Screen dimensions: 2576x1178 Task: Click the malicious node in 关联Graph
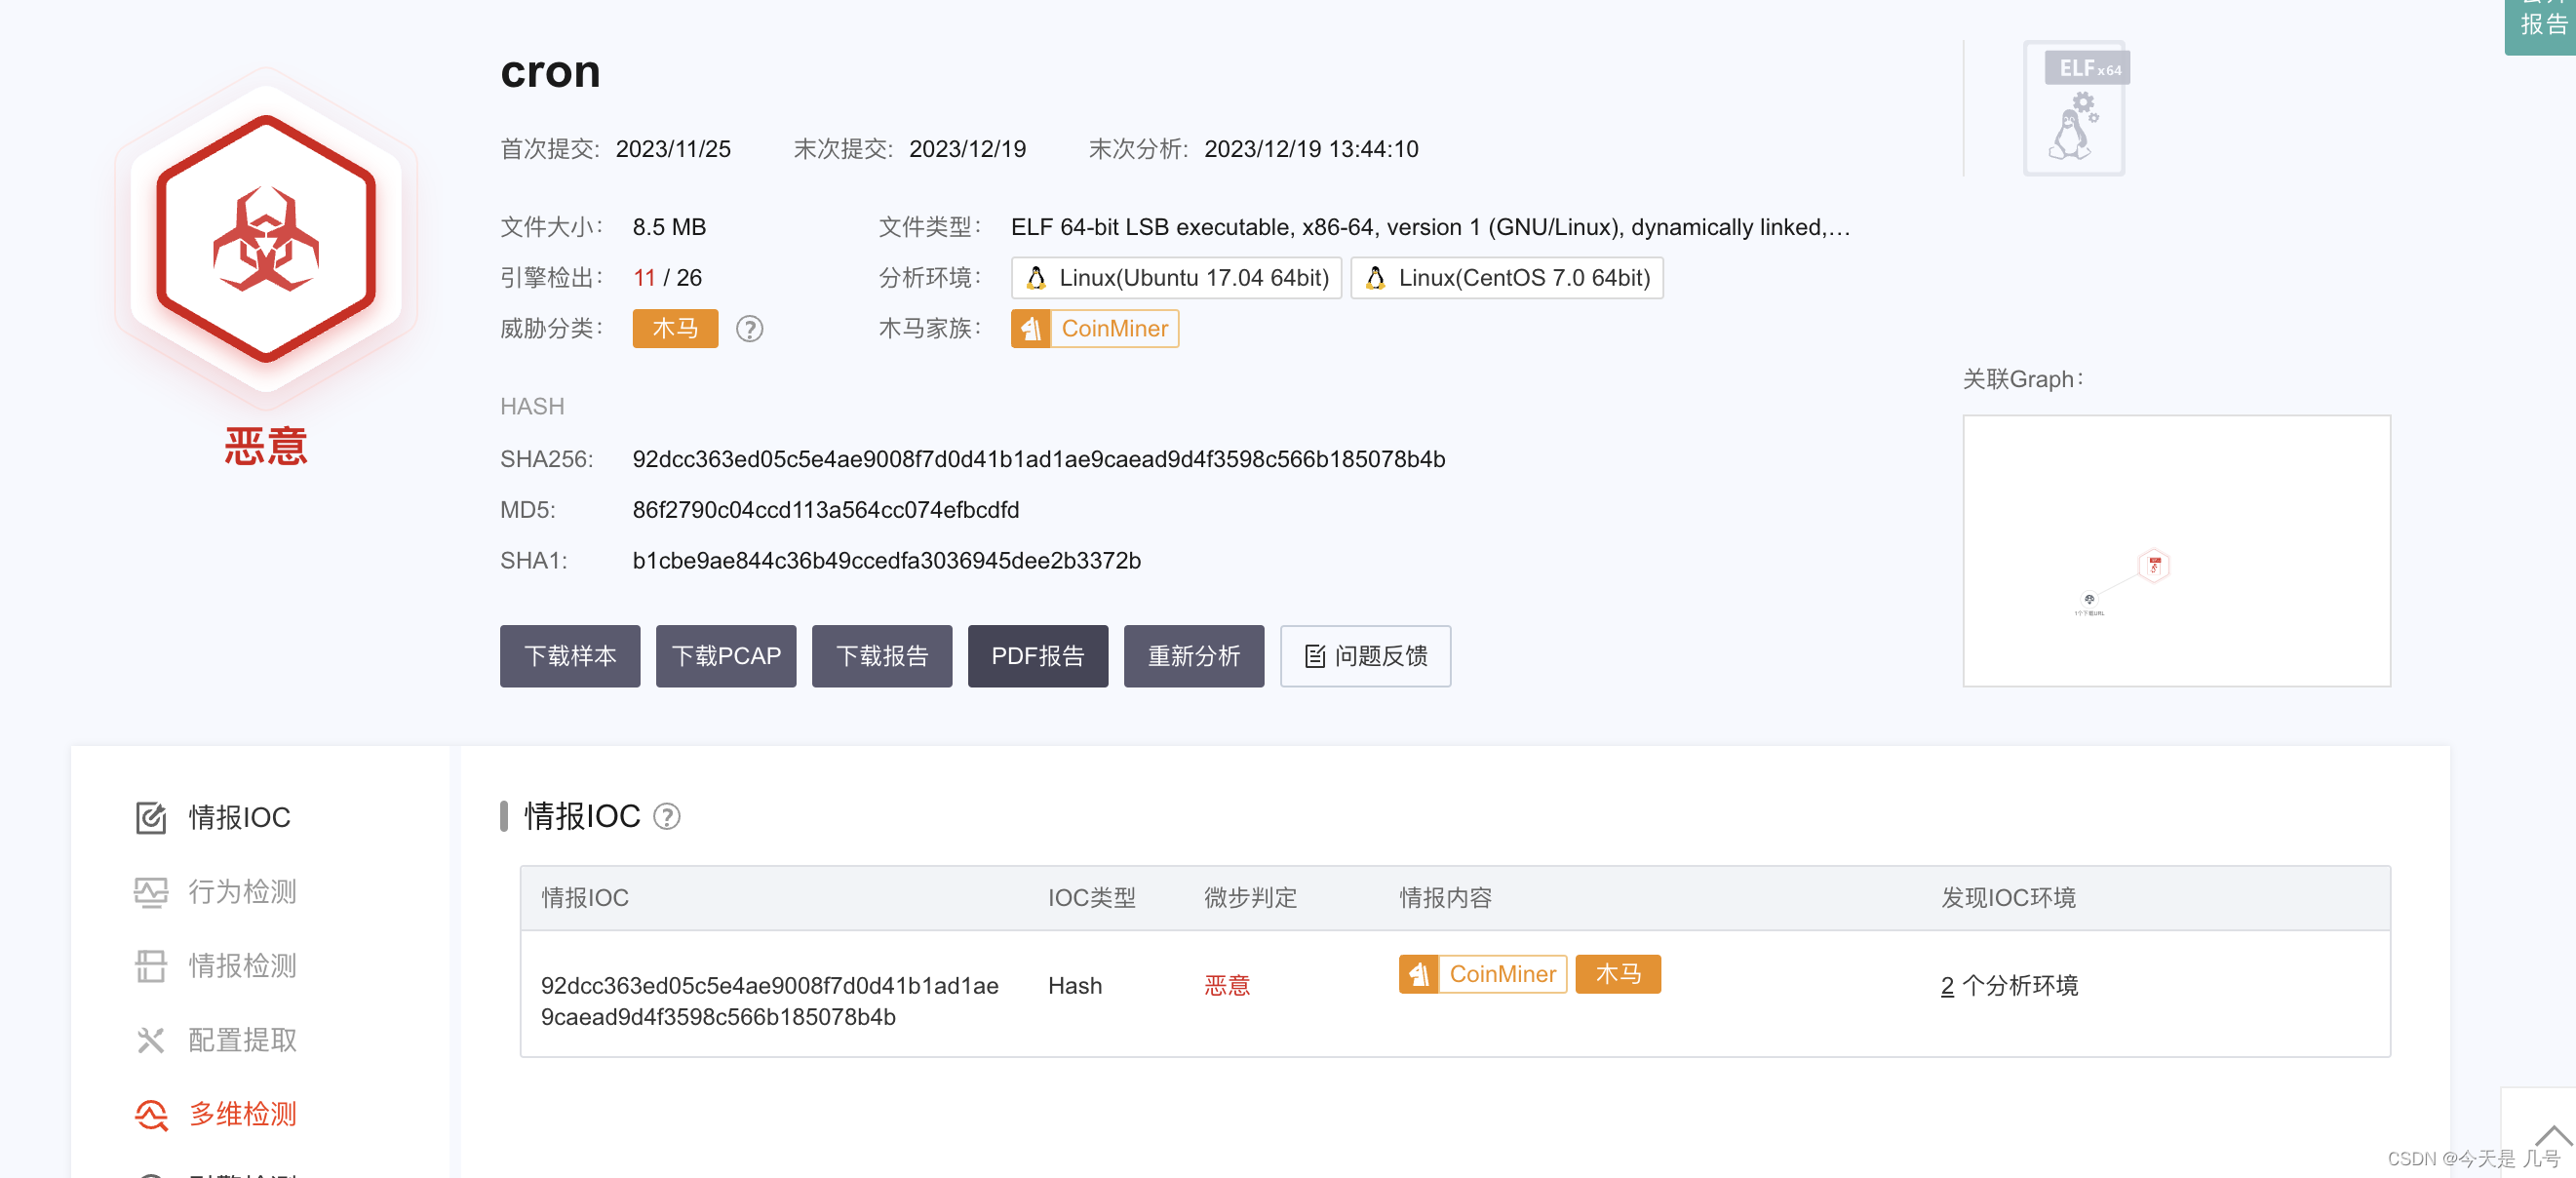click(x=2154, y=566)
